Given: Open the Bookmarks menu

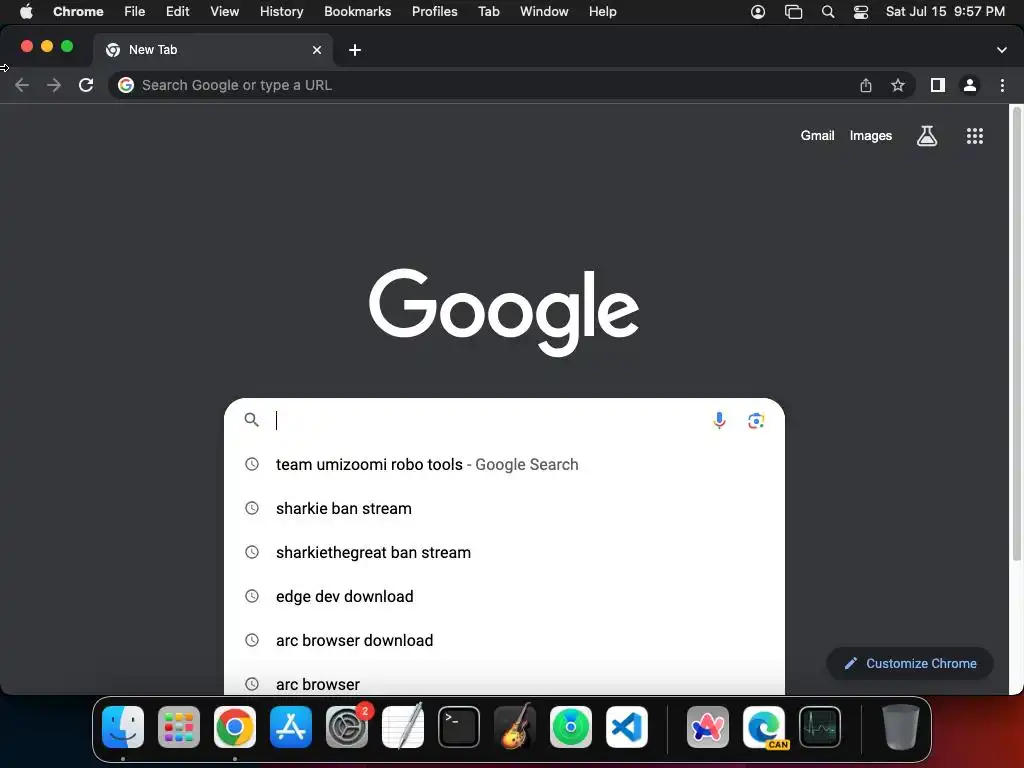Looking at the screenshot, I should [x=357, y=11].
